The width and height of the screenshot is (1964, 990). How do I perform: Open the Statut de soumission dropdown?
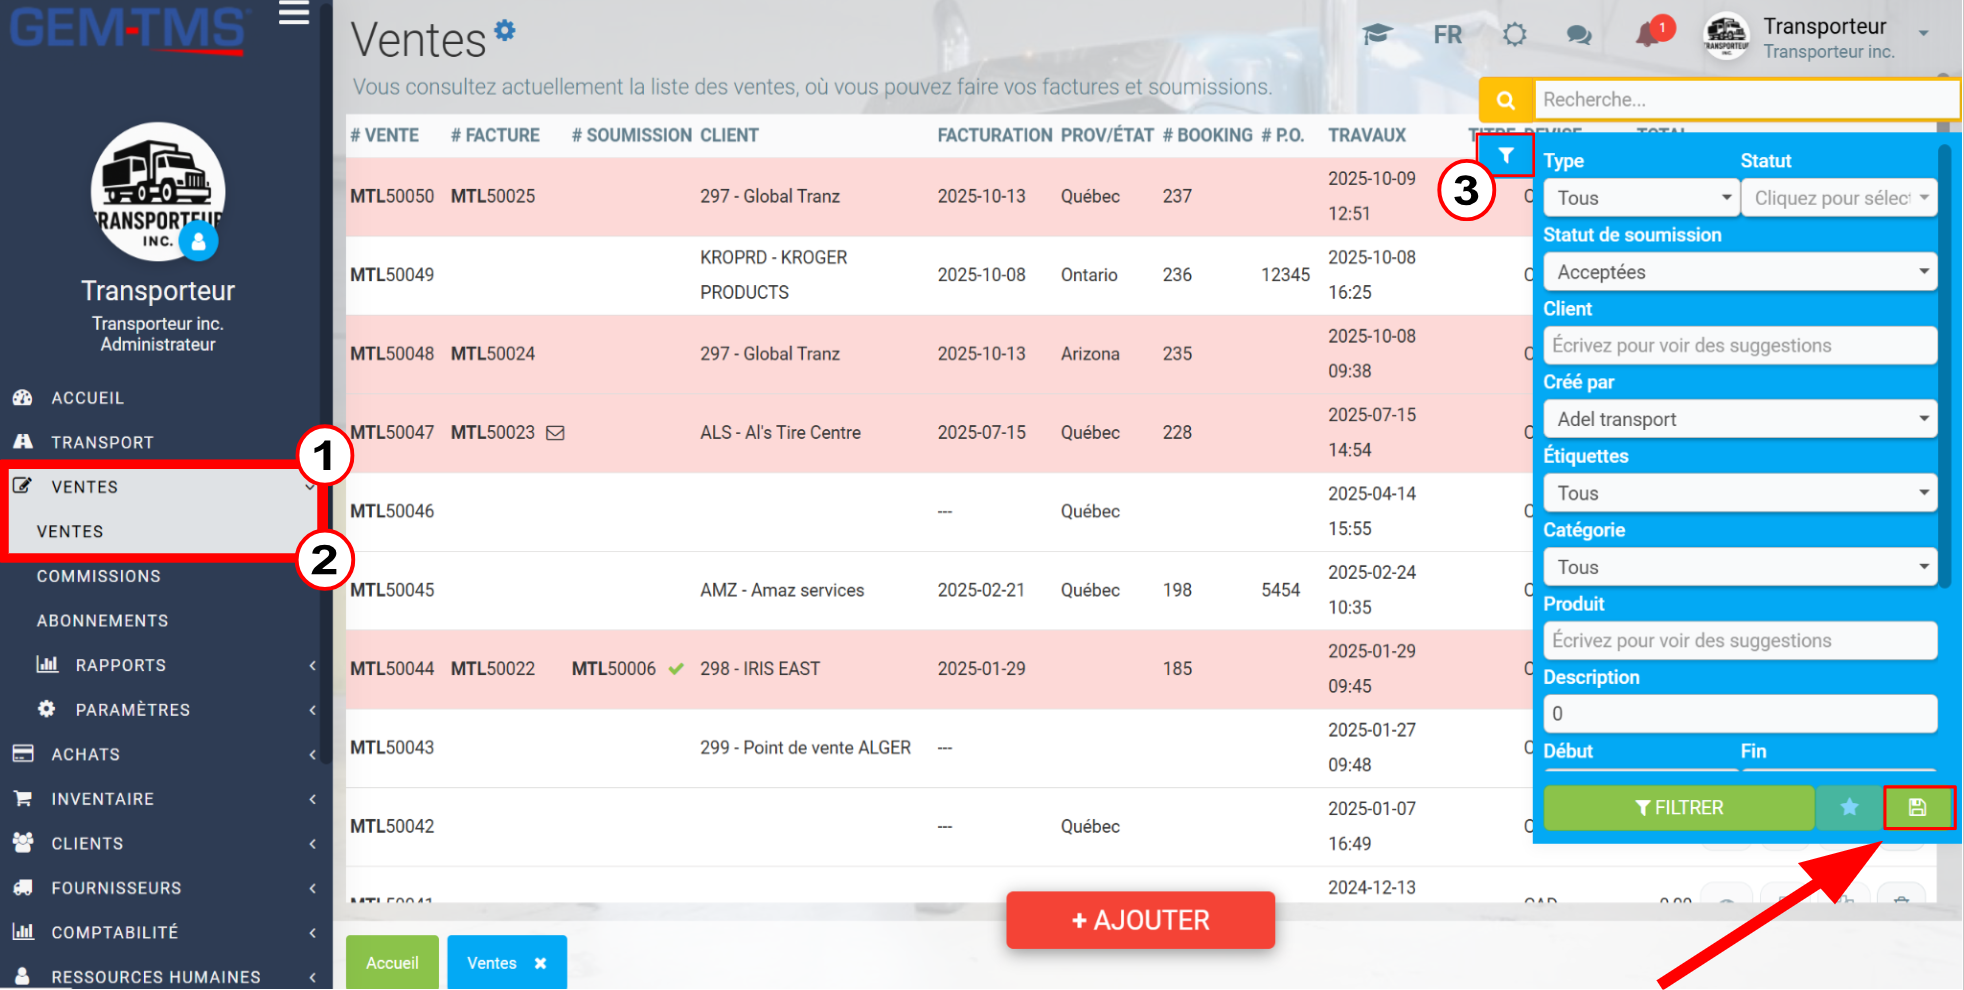[1740, 272]
